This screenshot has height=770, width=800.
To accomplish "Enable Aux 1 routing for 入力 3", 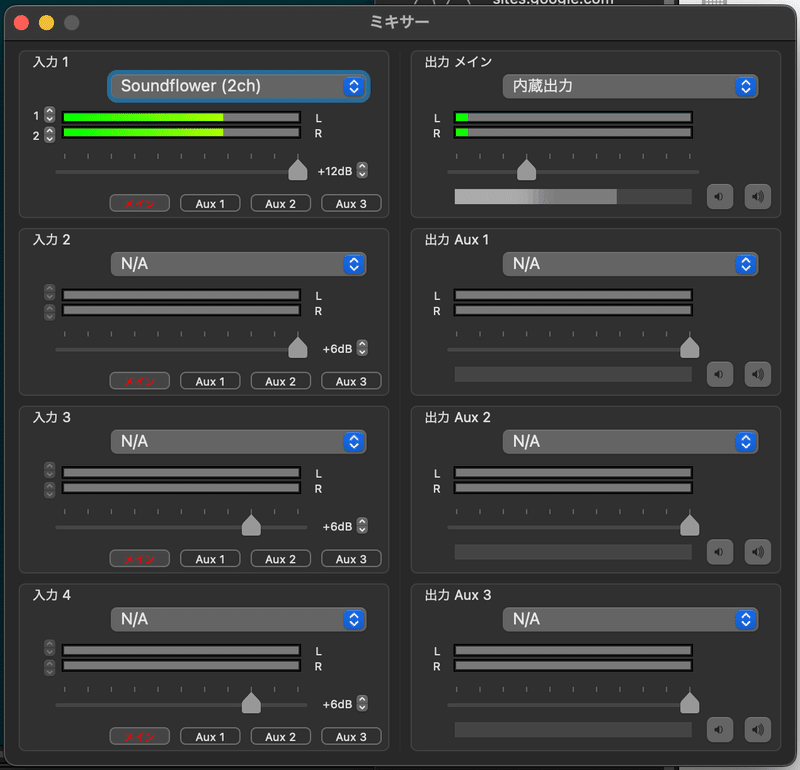I will point(210,559).
